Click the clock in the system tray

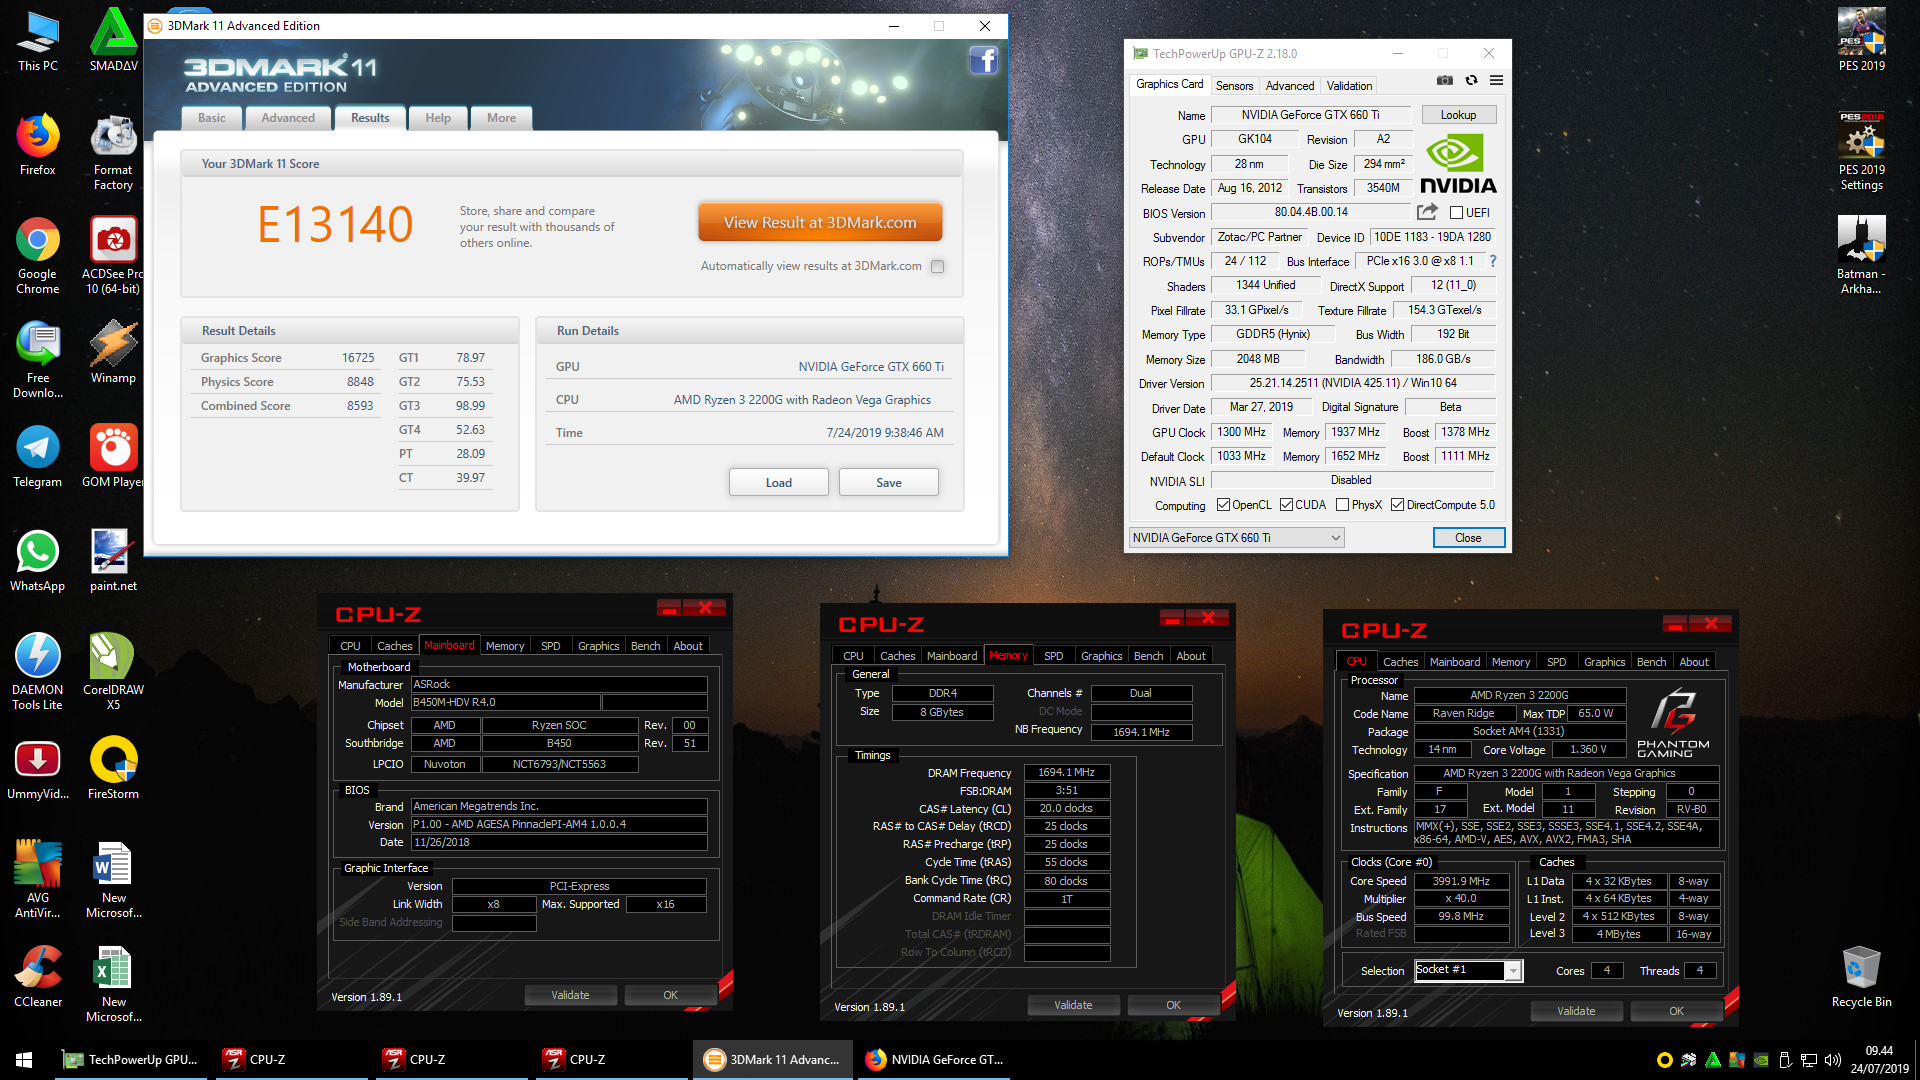[x=1879, y=1060]
